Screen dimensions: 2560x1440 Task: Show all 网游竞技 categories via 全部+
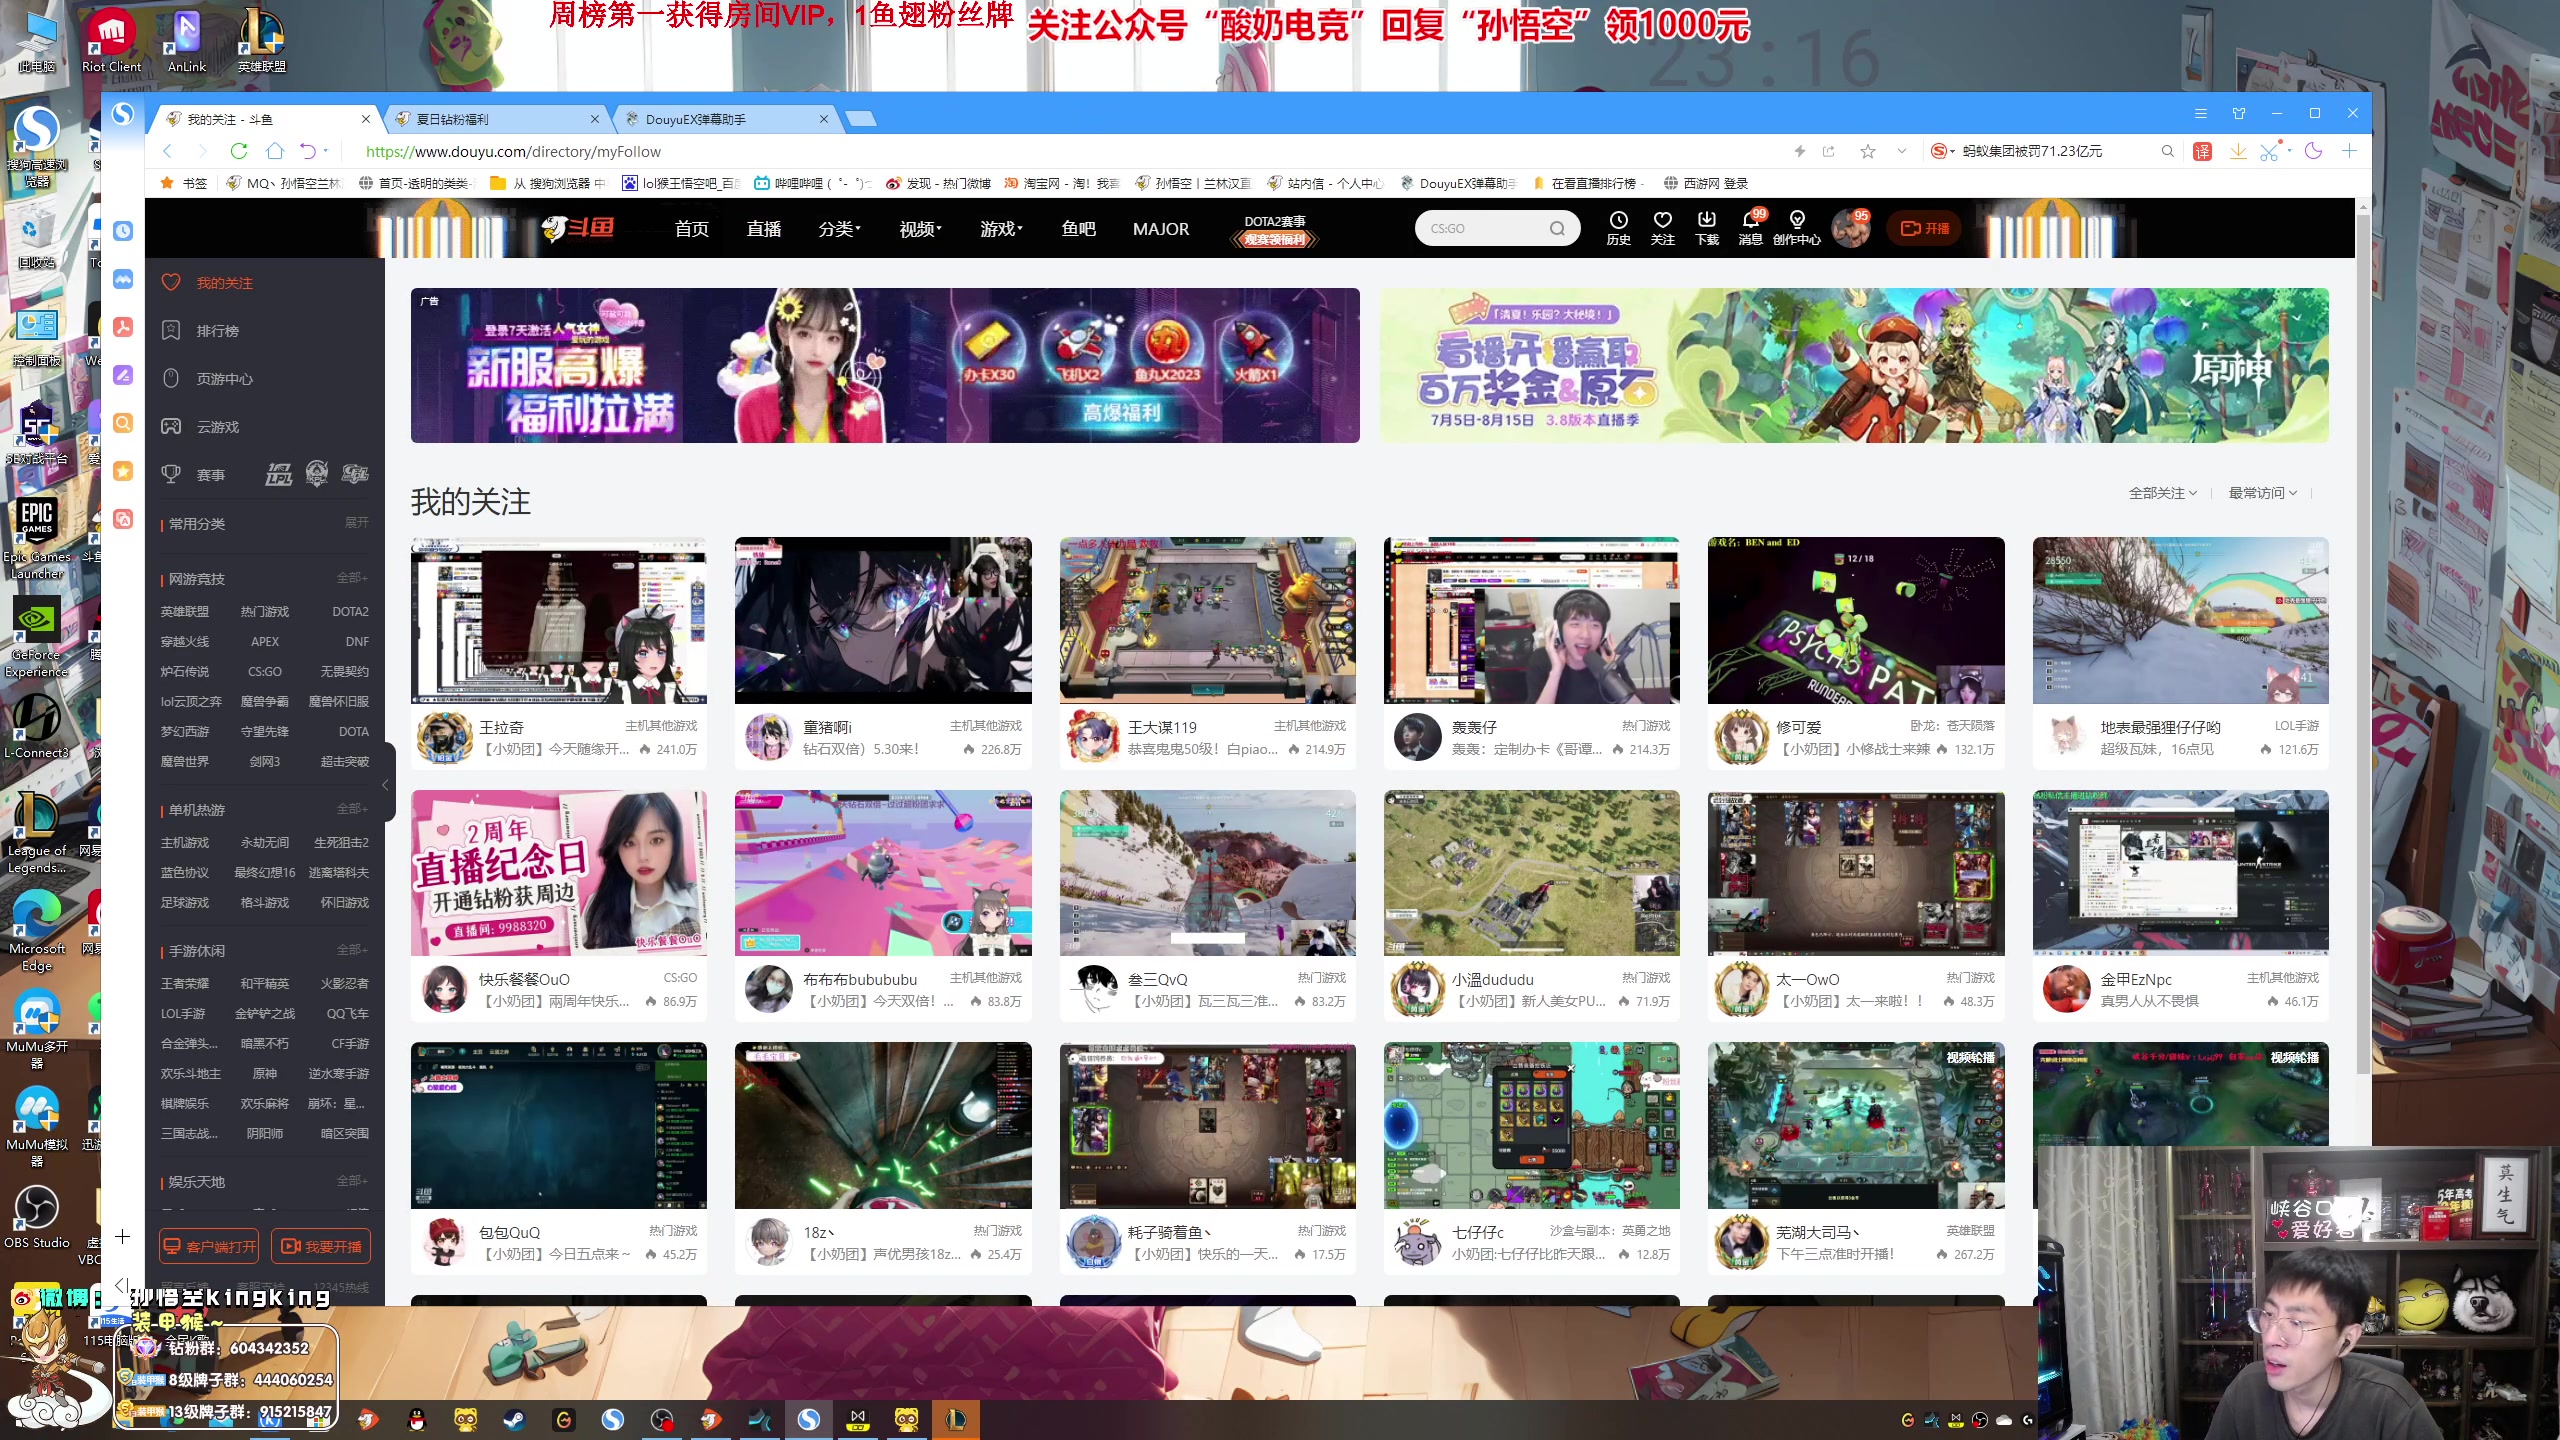click(352, 578)
